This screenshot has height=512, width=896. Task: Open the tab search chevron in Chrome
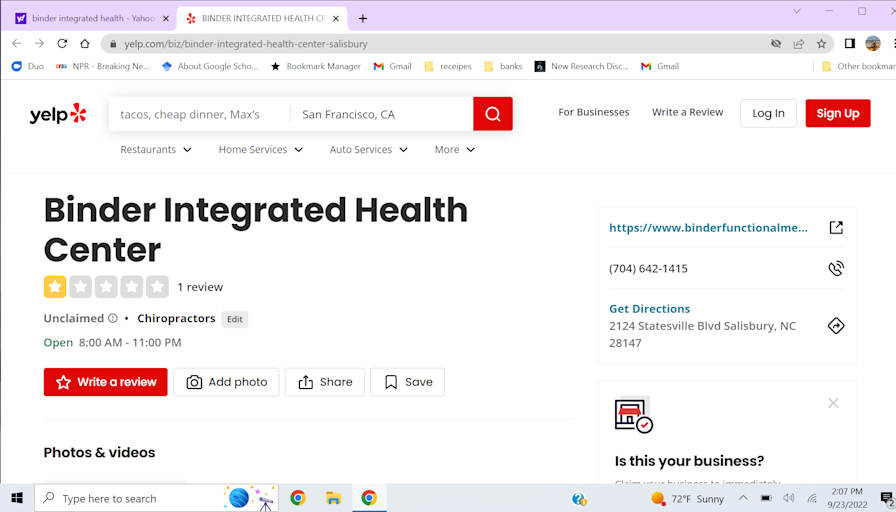(797, 11)
